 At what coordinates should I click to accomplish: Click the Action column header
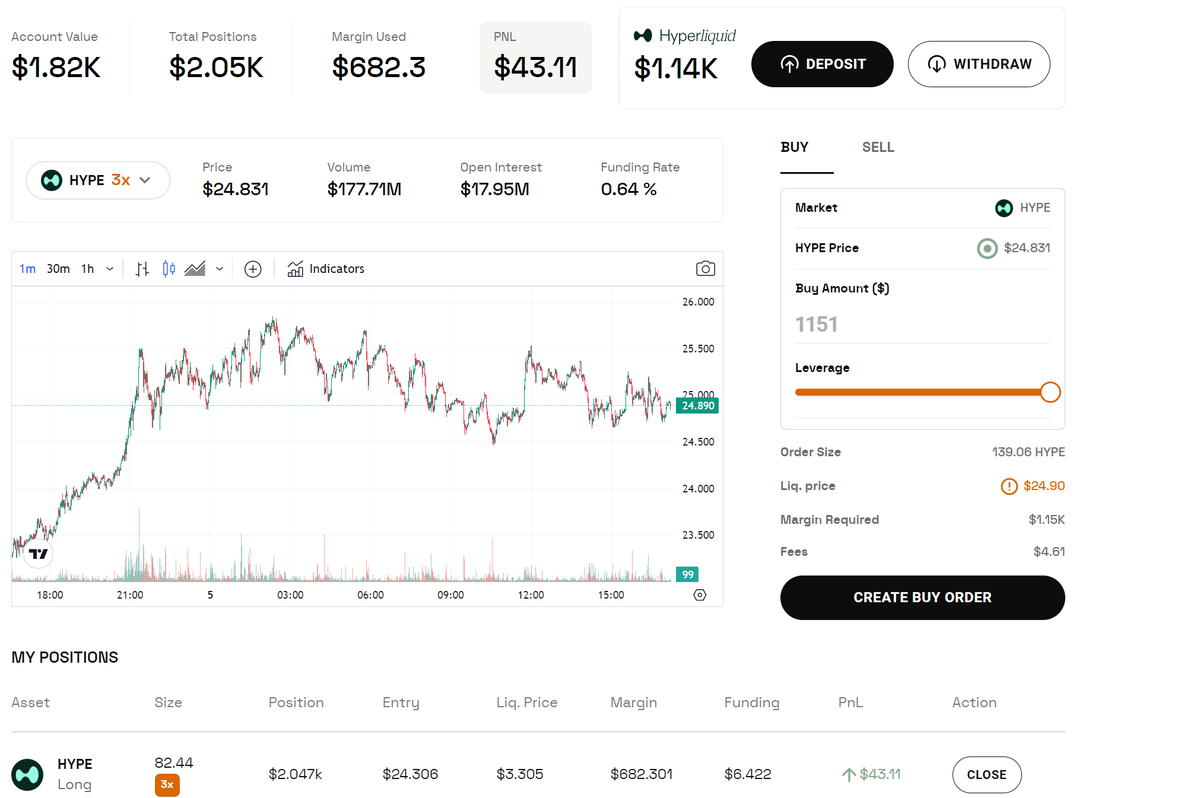pyautogui.click(x=974, y=702)
